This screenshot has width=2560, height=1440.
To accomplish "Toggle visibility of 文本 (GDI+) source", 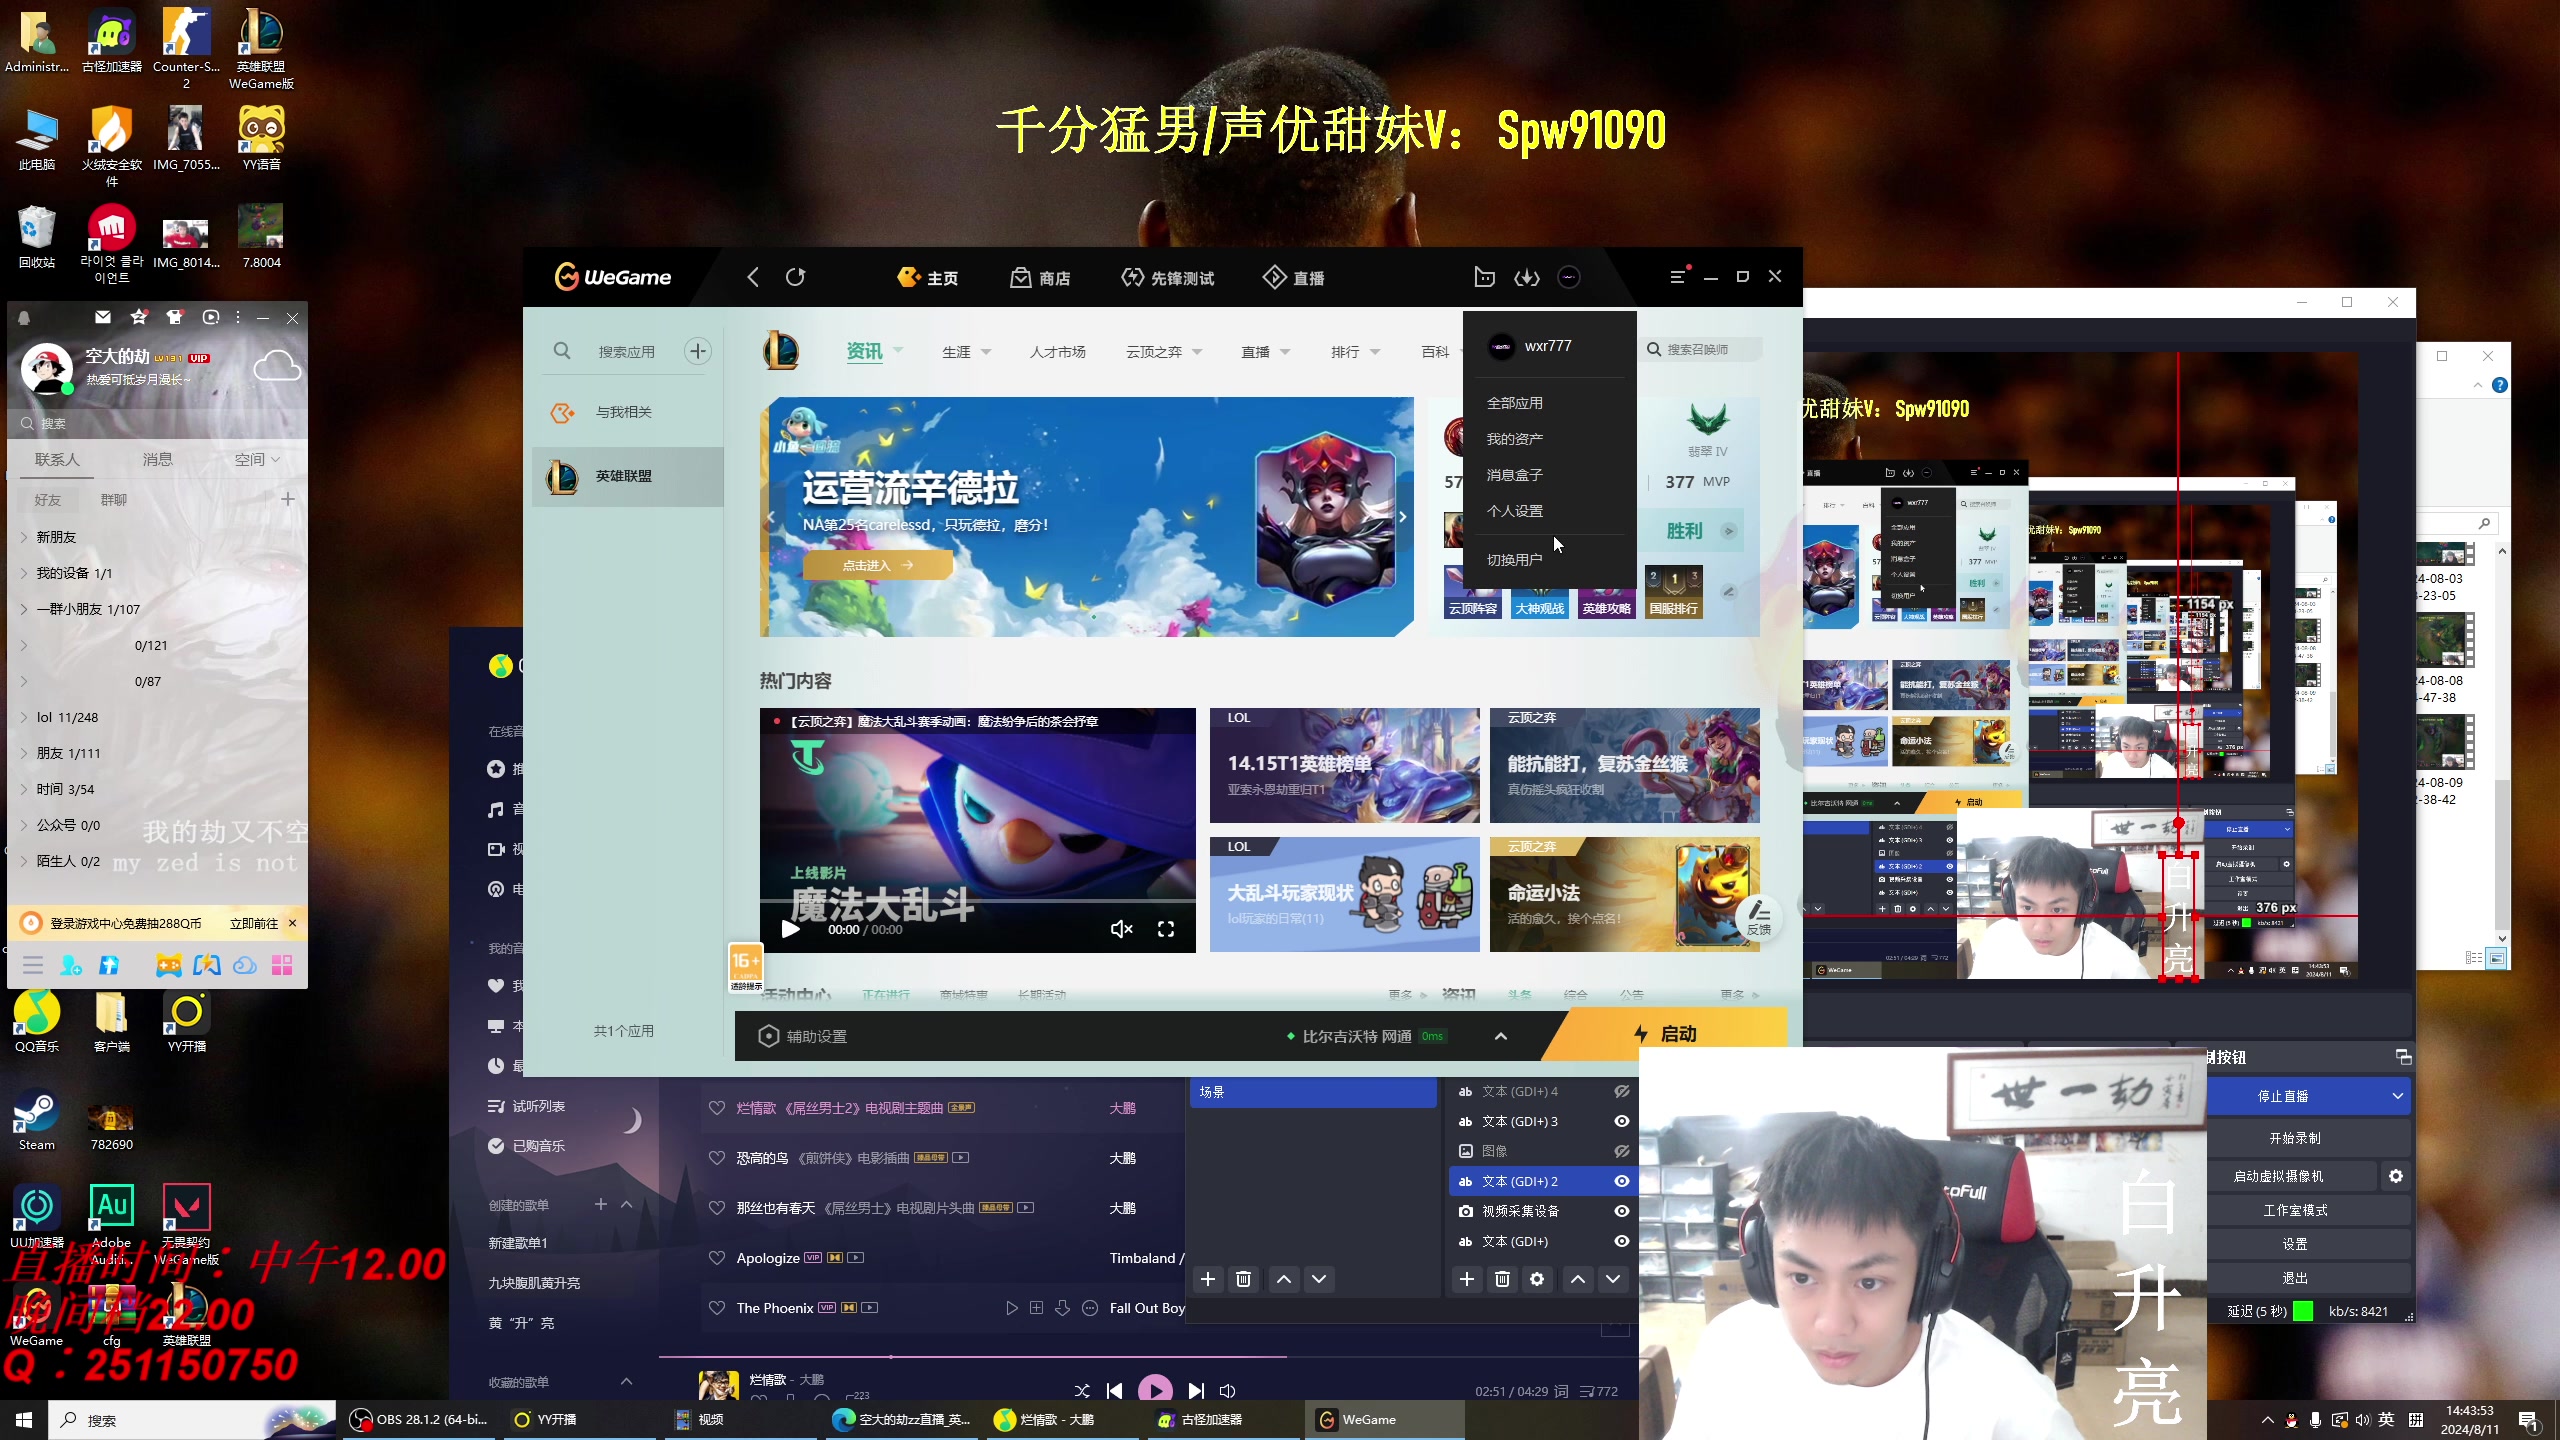I will (1622, 1241).
